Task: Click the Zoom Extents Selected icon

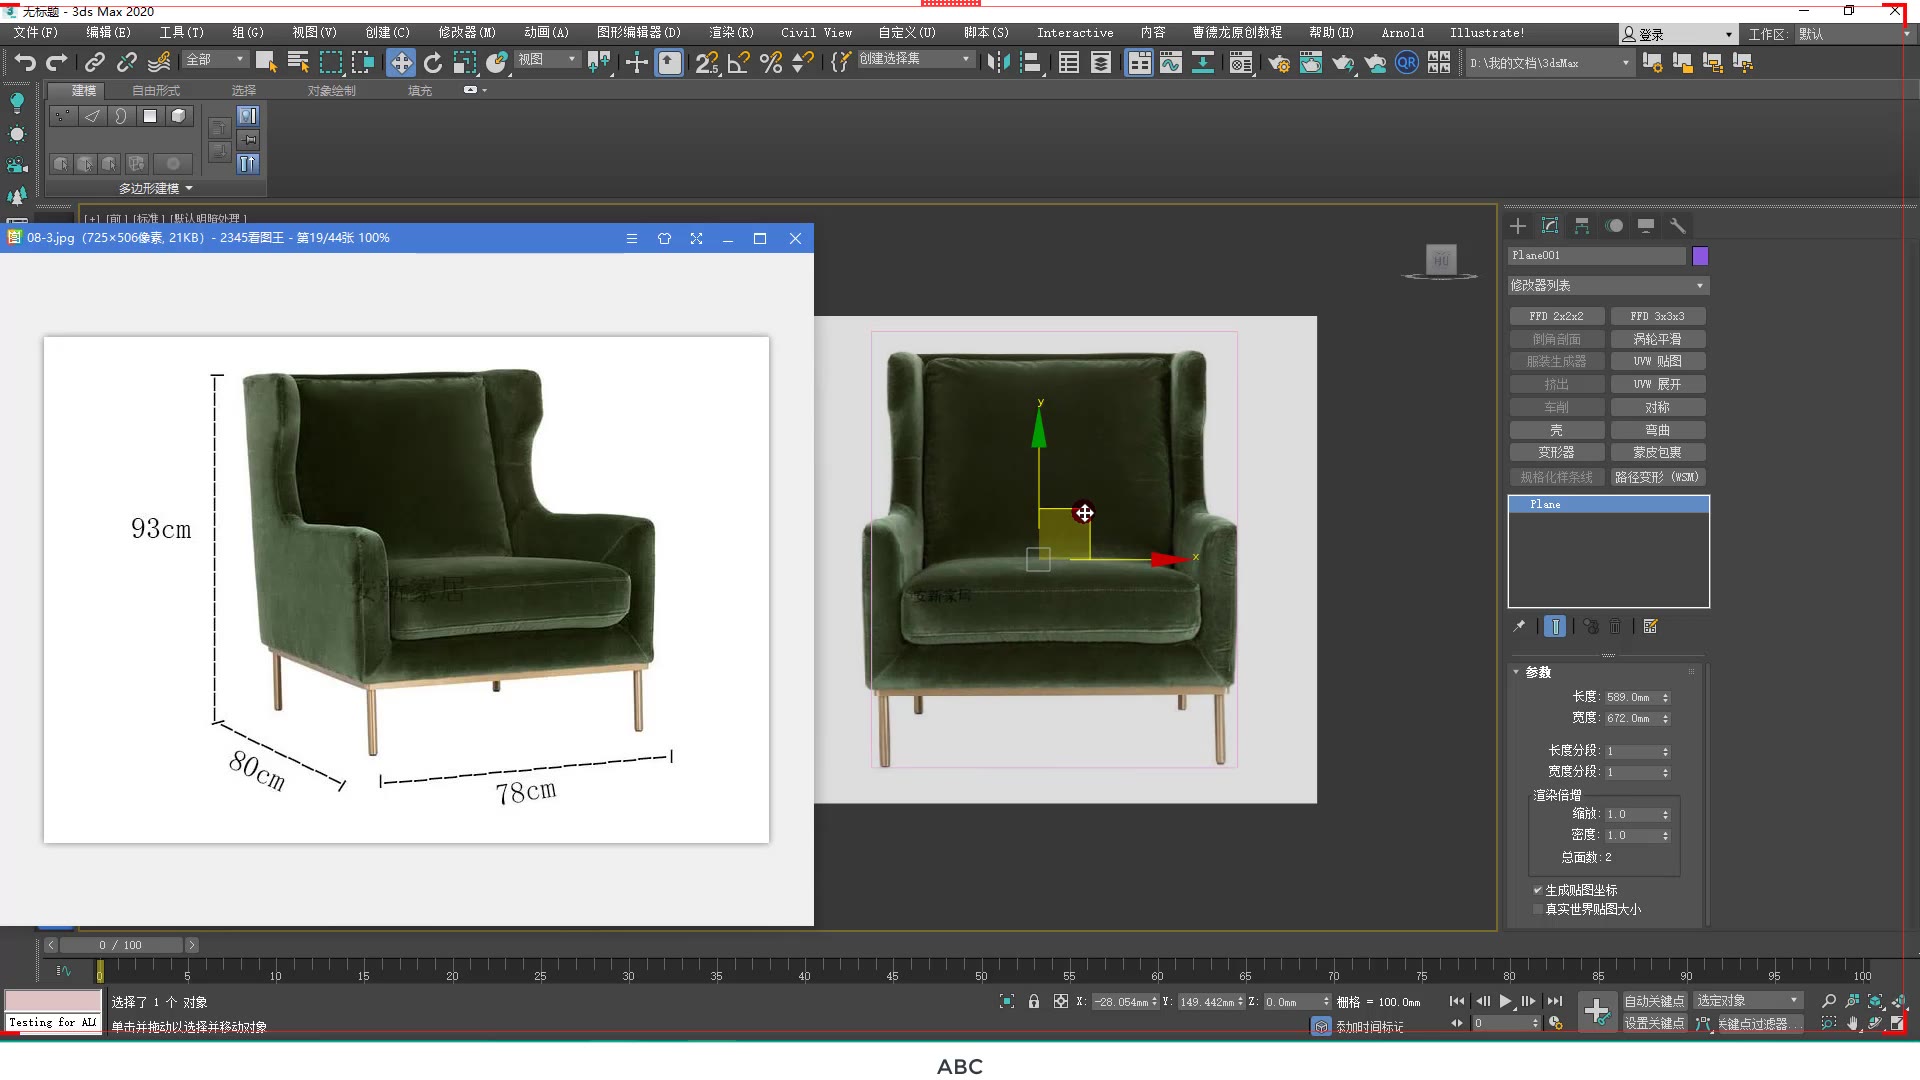Action: pos(1875,1001)
